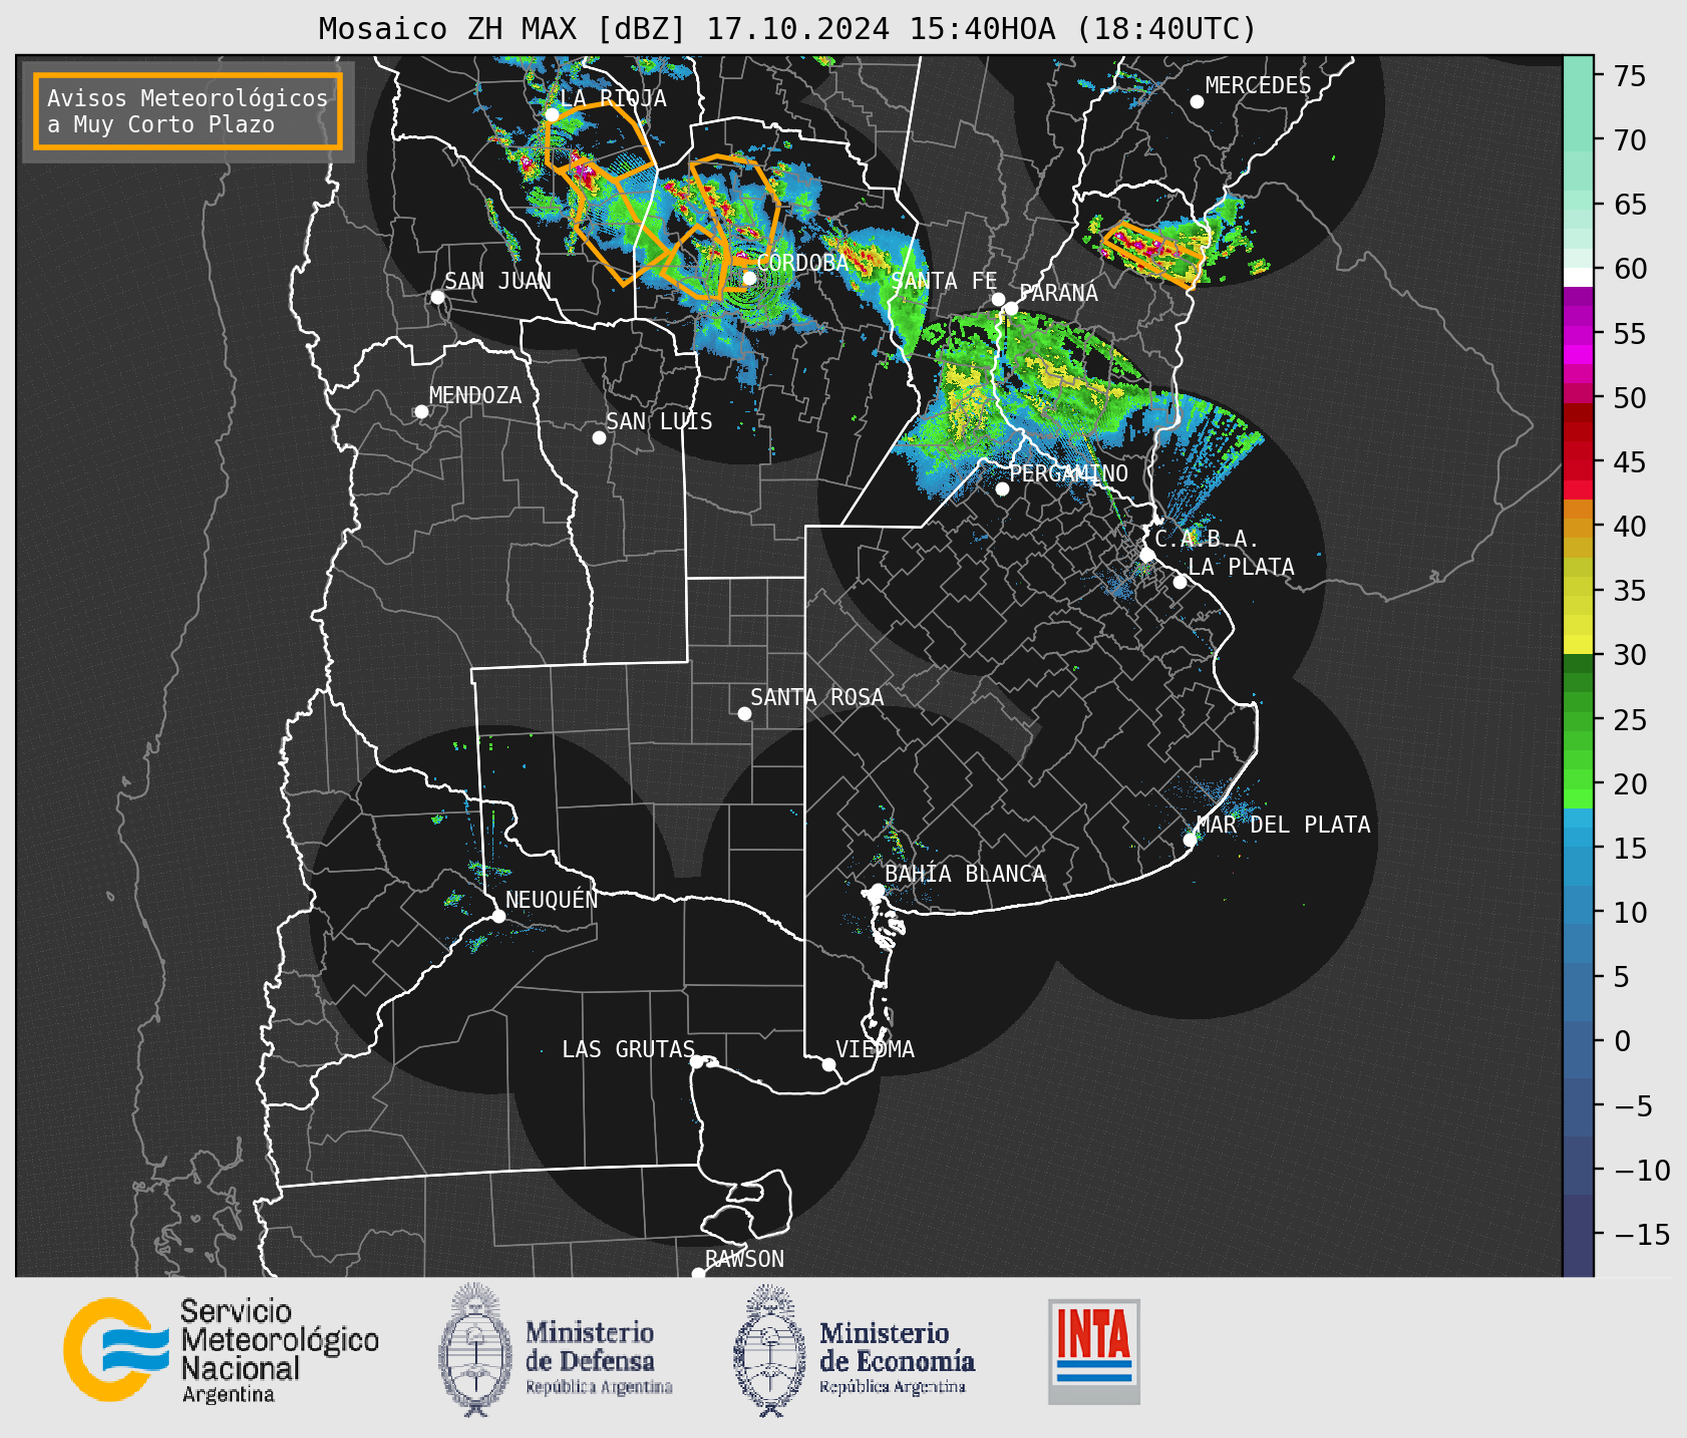The image size is (1687, 1438).
Task: Click the Las Grutas label
Action: point(628,1049)
